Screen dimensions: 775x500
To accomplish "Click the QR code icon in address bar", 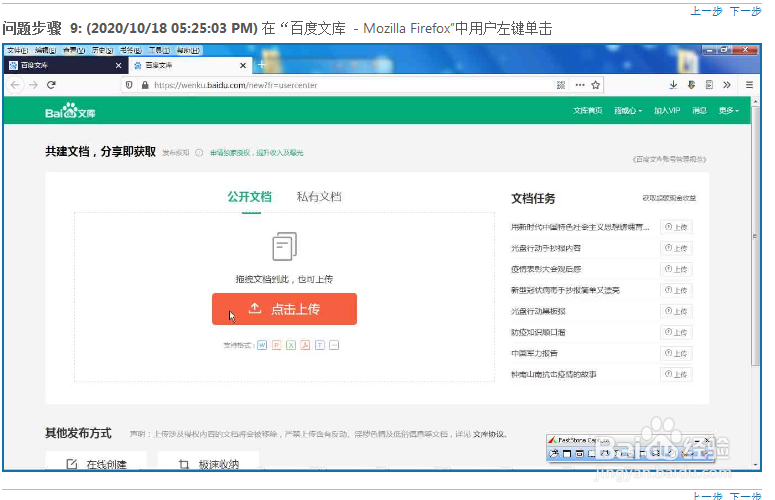I will (560, 85).
